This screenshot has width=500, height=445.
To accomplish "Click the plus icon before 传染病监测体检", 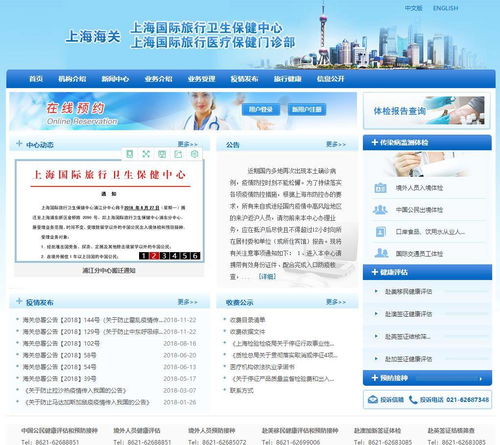I will (375, 142).
